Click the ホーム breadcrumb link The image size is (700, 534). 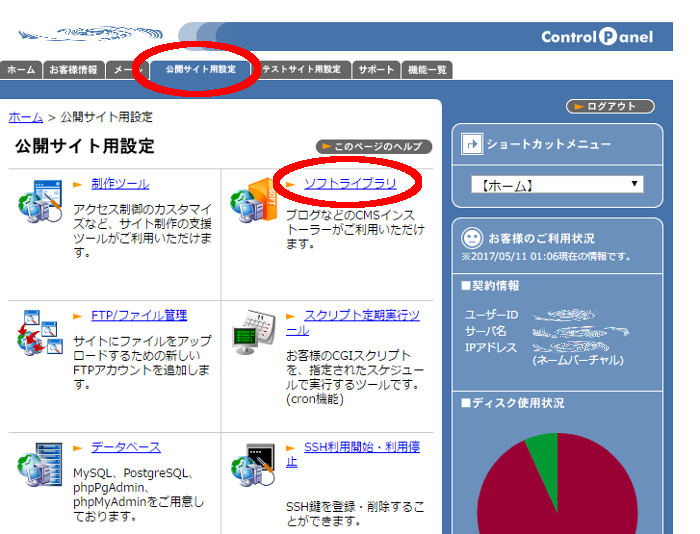coord(25,117)
